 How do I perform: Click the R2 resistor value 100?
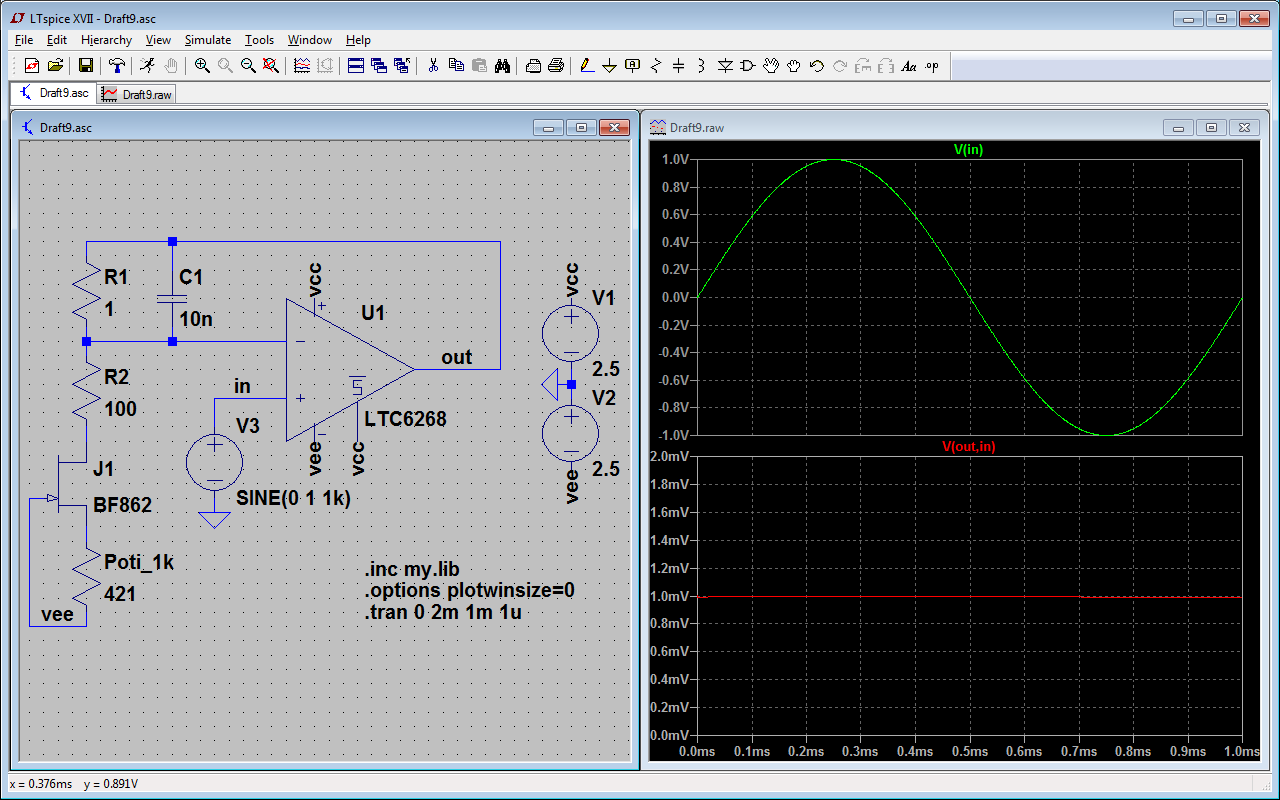pos(121,409)
